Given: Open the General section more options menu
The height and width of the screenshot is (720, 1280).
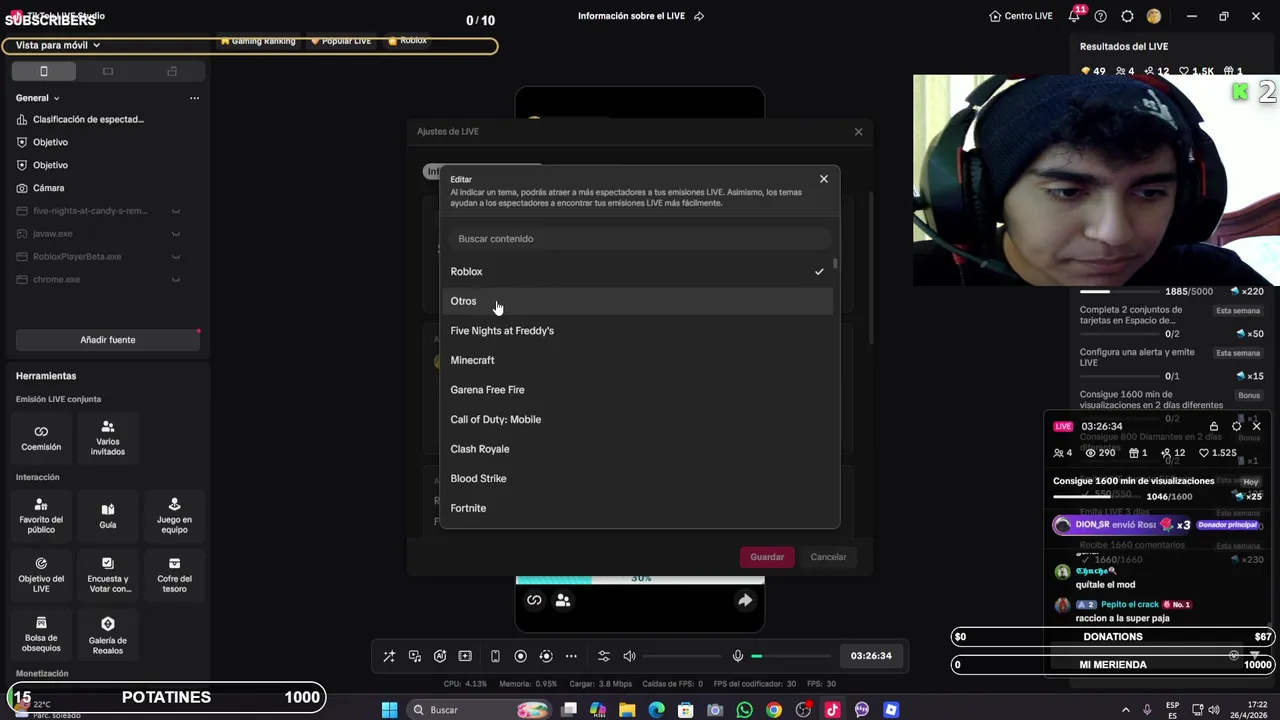Looking at the screenshot, I should point(194,98).
